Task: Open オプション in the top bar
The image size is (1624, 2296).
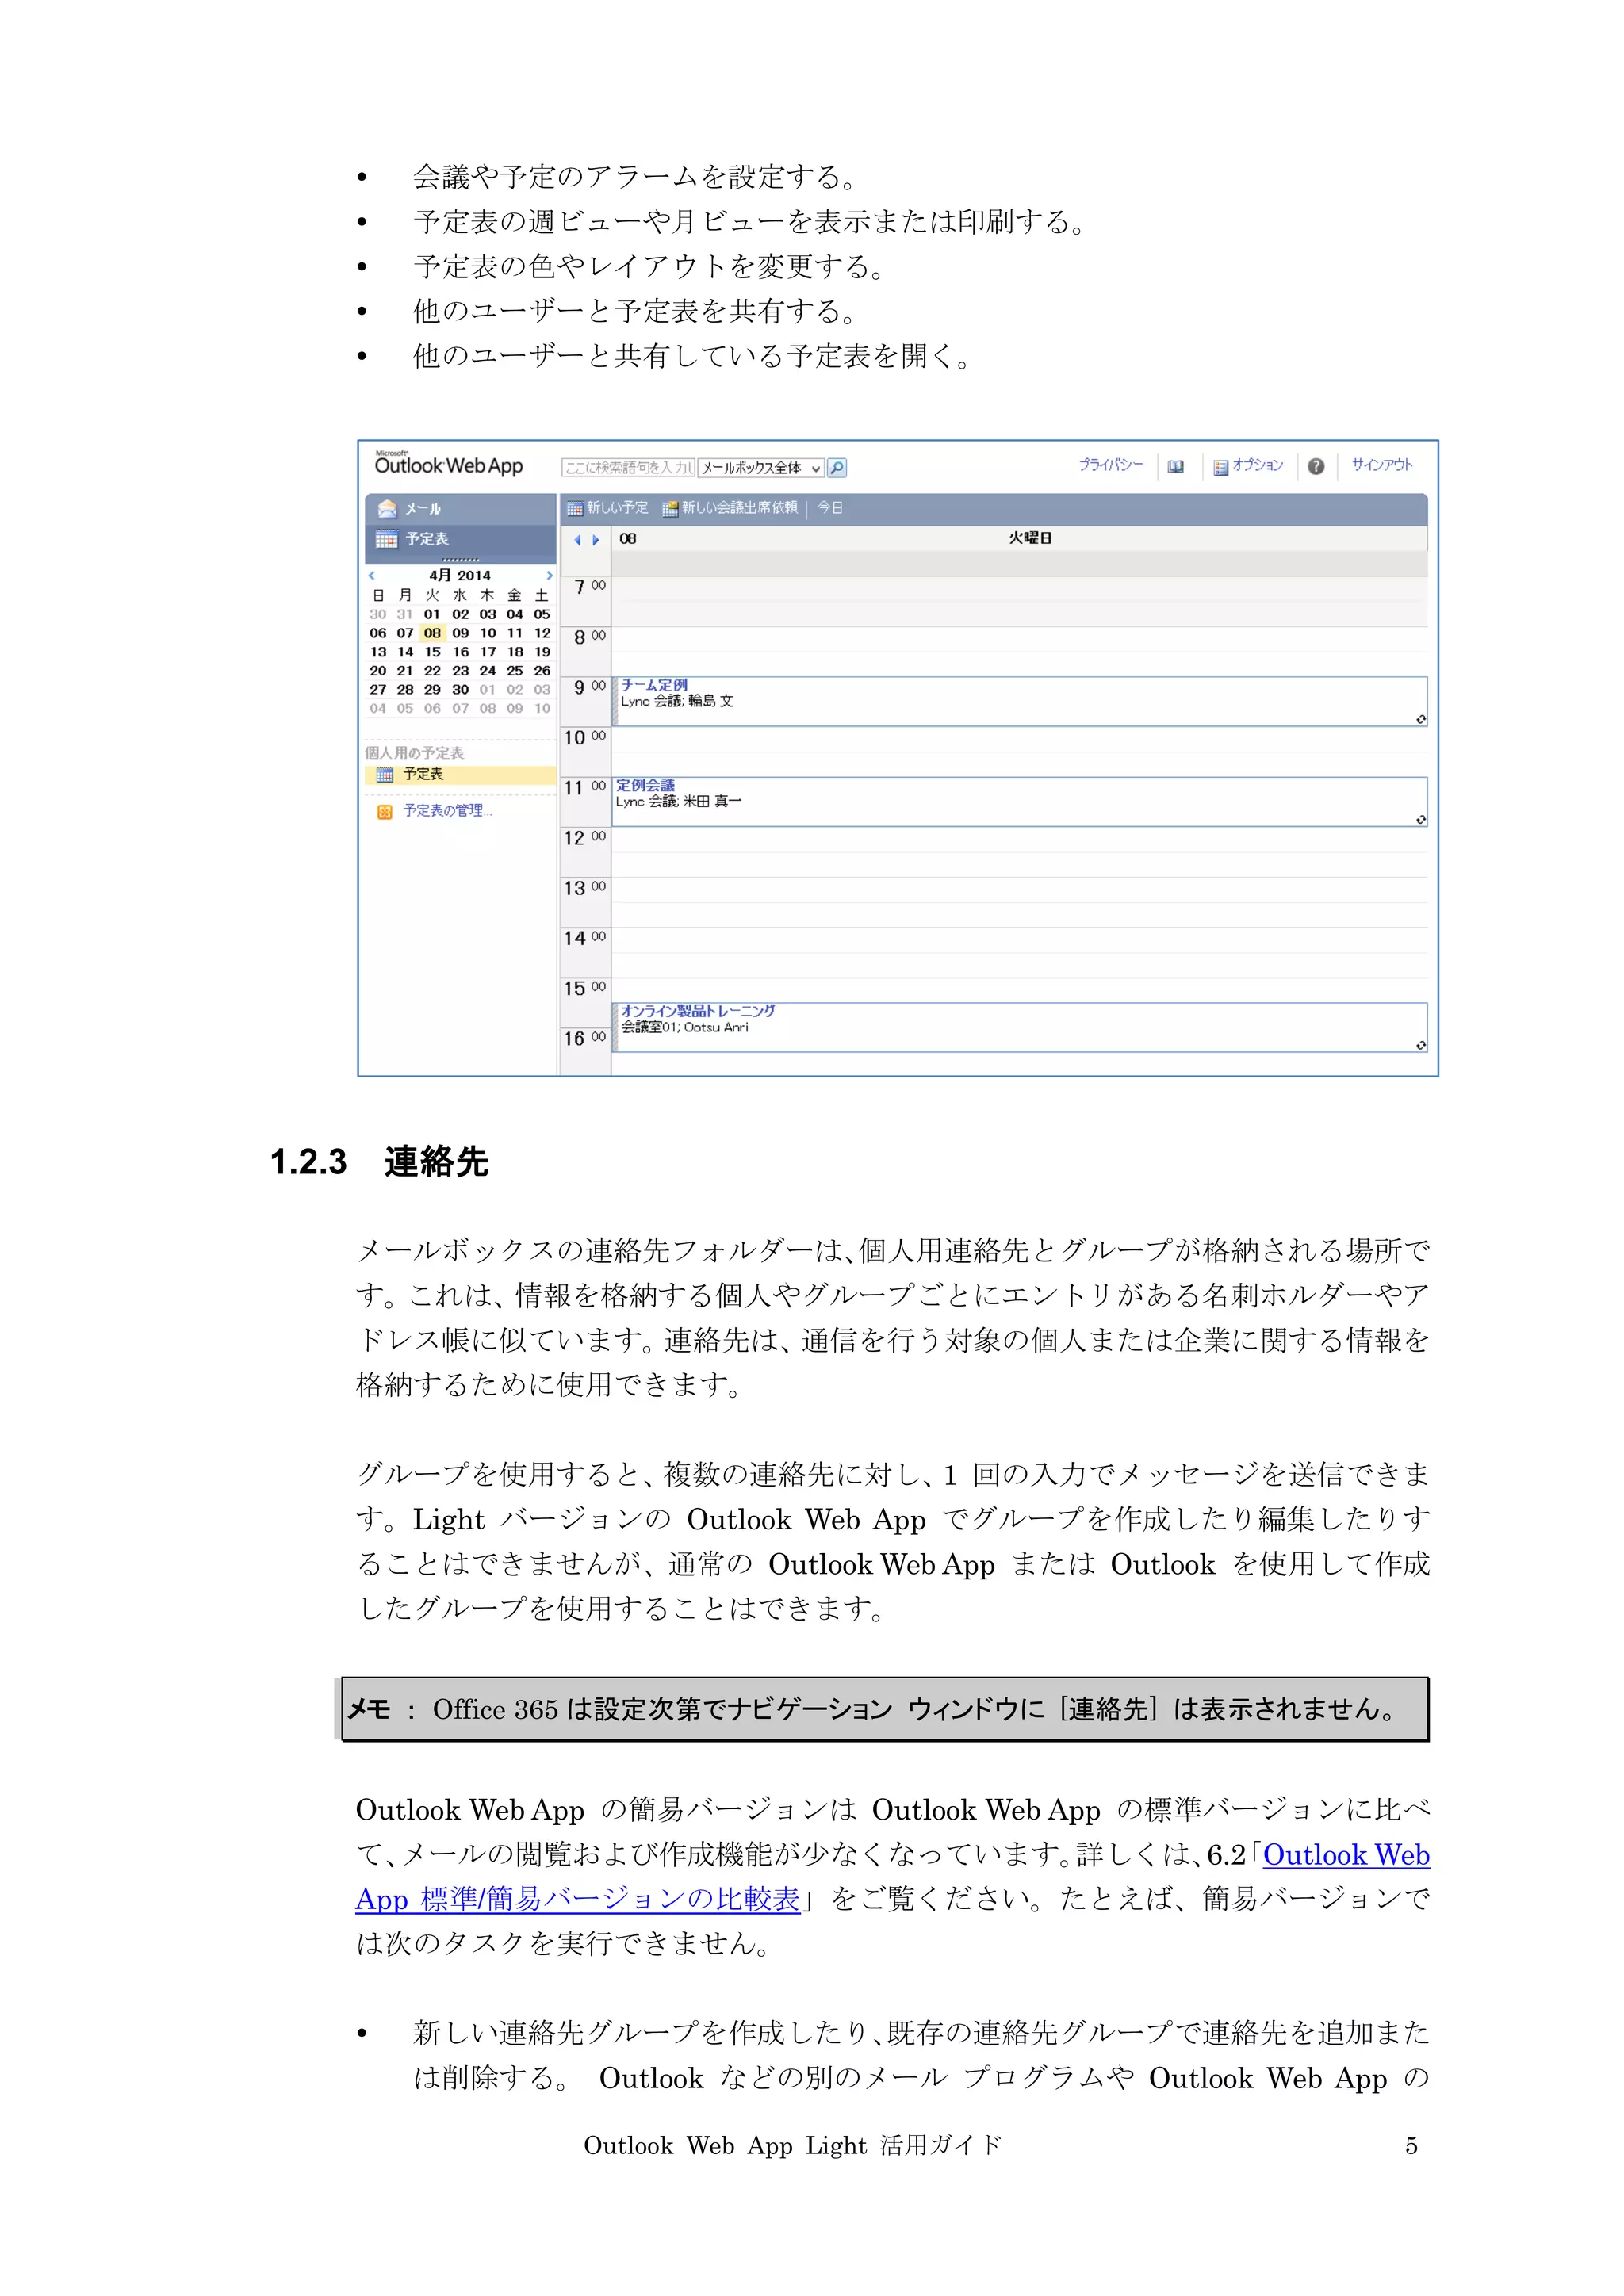Action: (1248, 465)
